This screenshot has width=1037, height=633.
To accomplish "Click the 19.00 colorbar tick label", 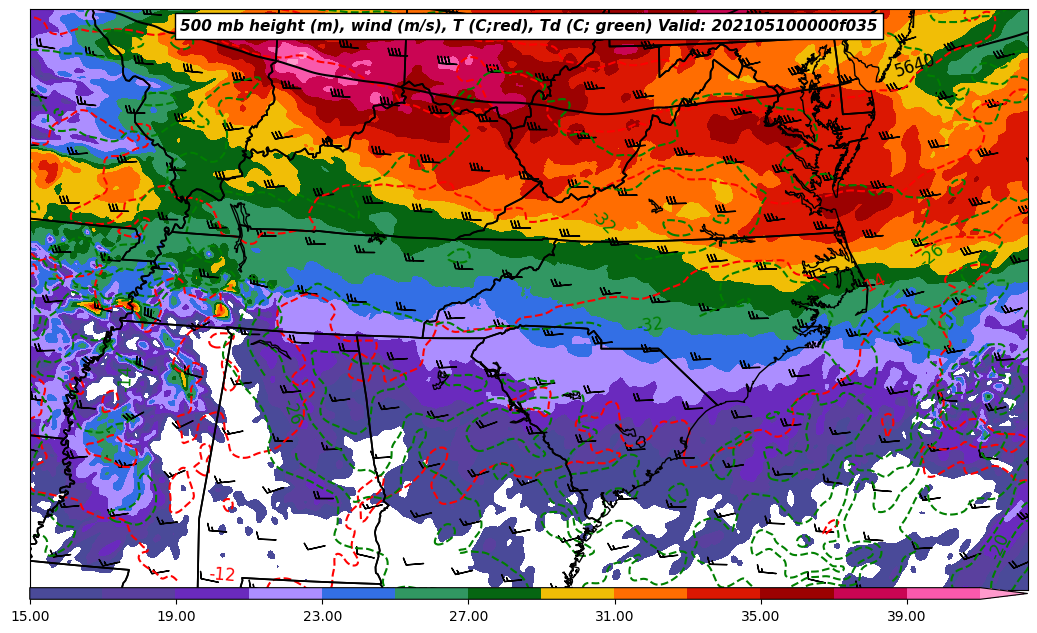I will pyautogui.click(x=176, y=616).
